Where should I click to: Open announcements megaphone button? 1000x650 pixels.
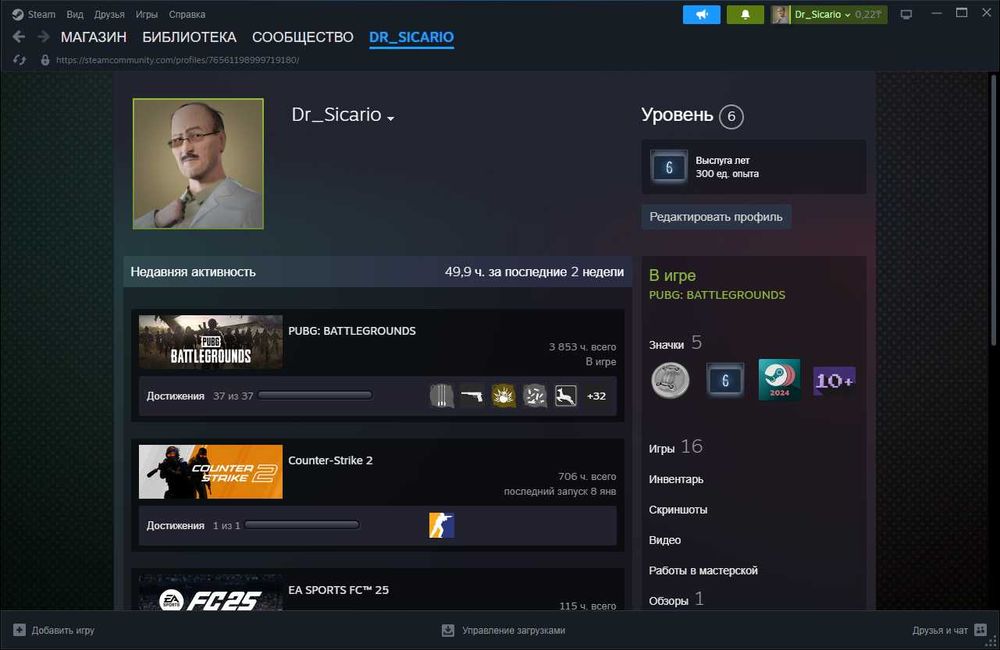(702, 14)
